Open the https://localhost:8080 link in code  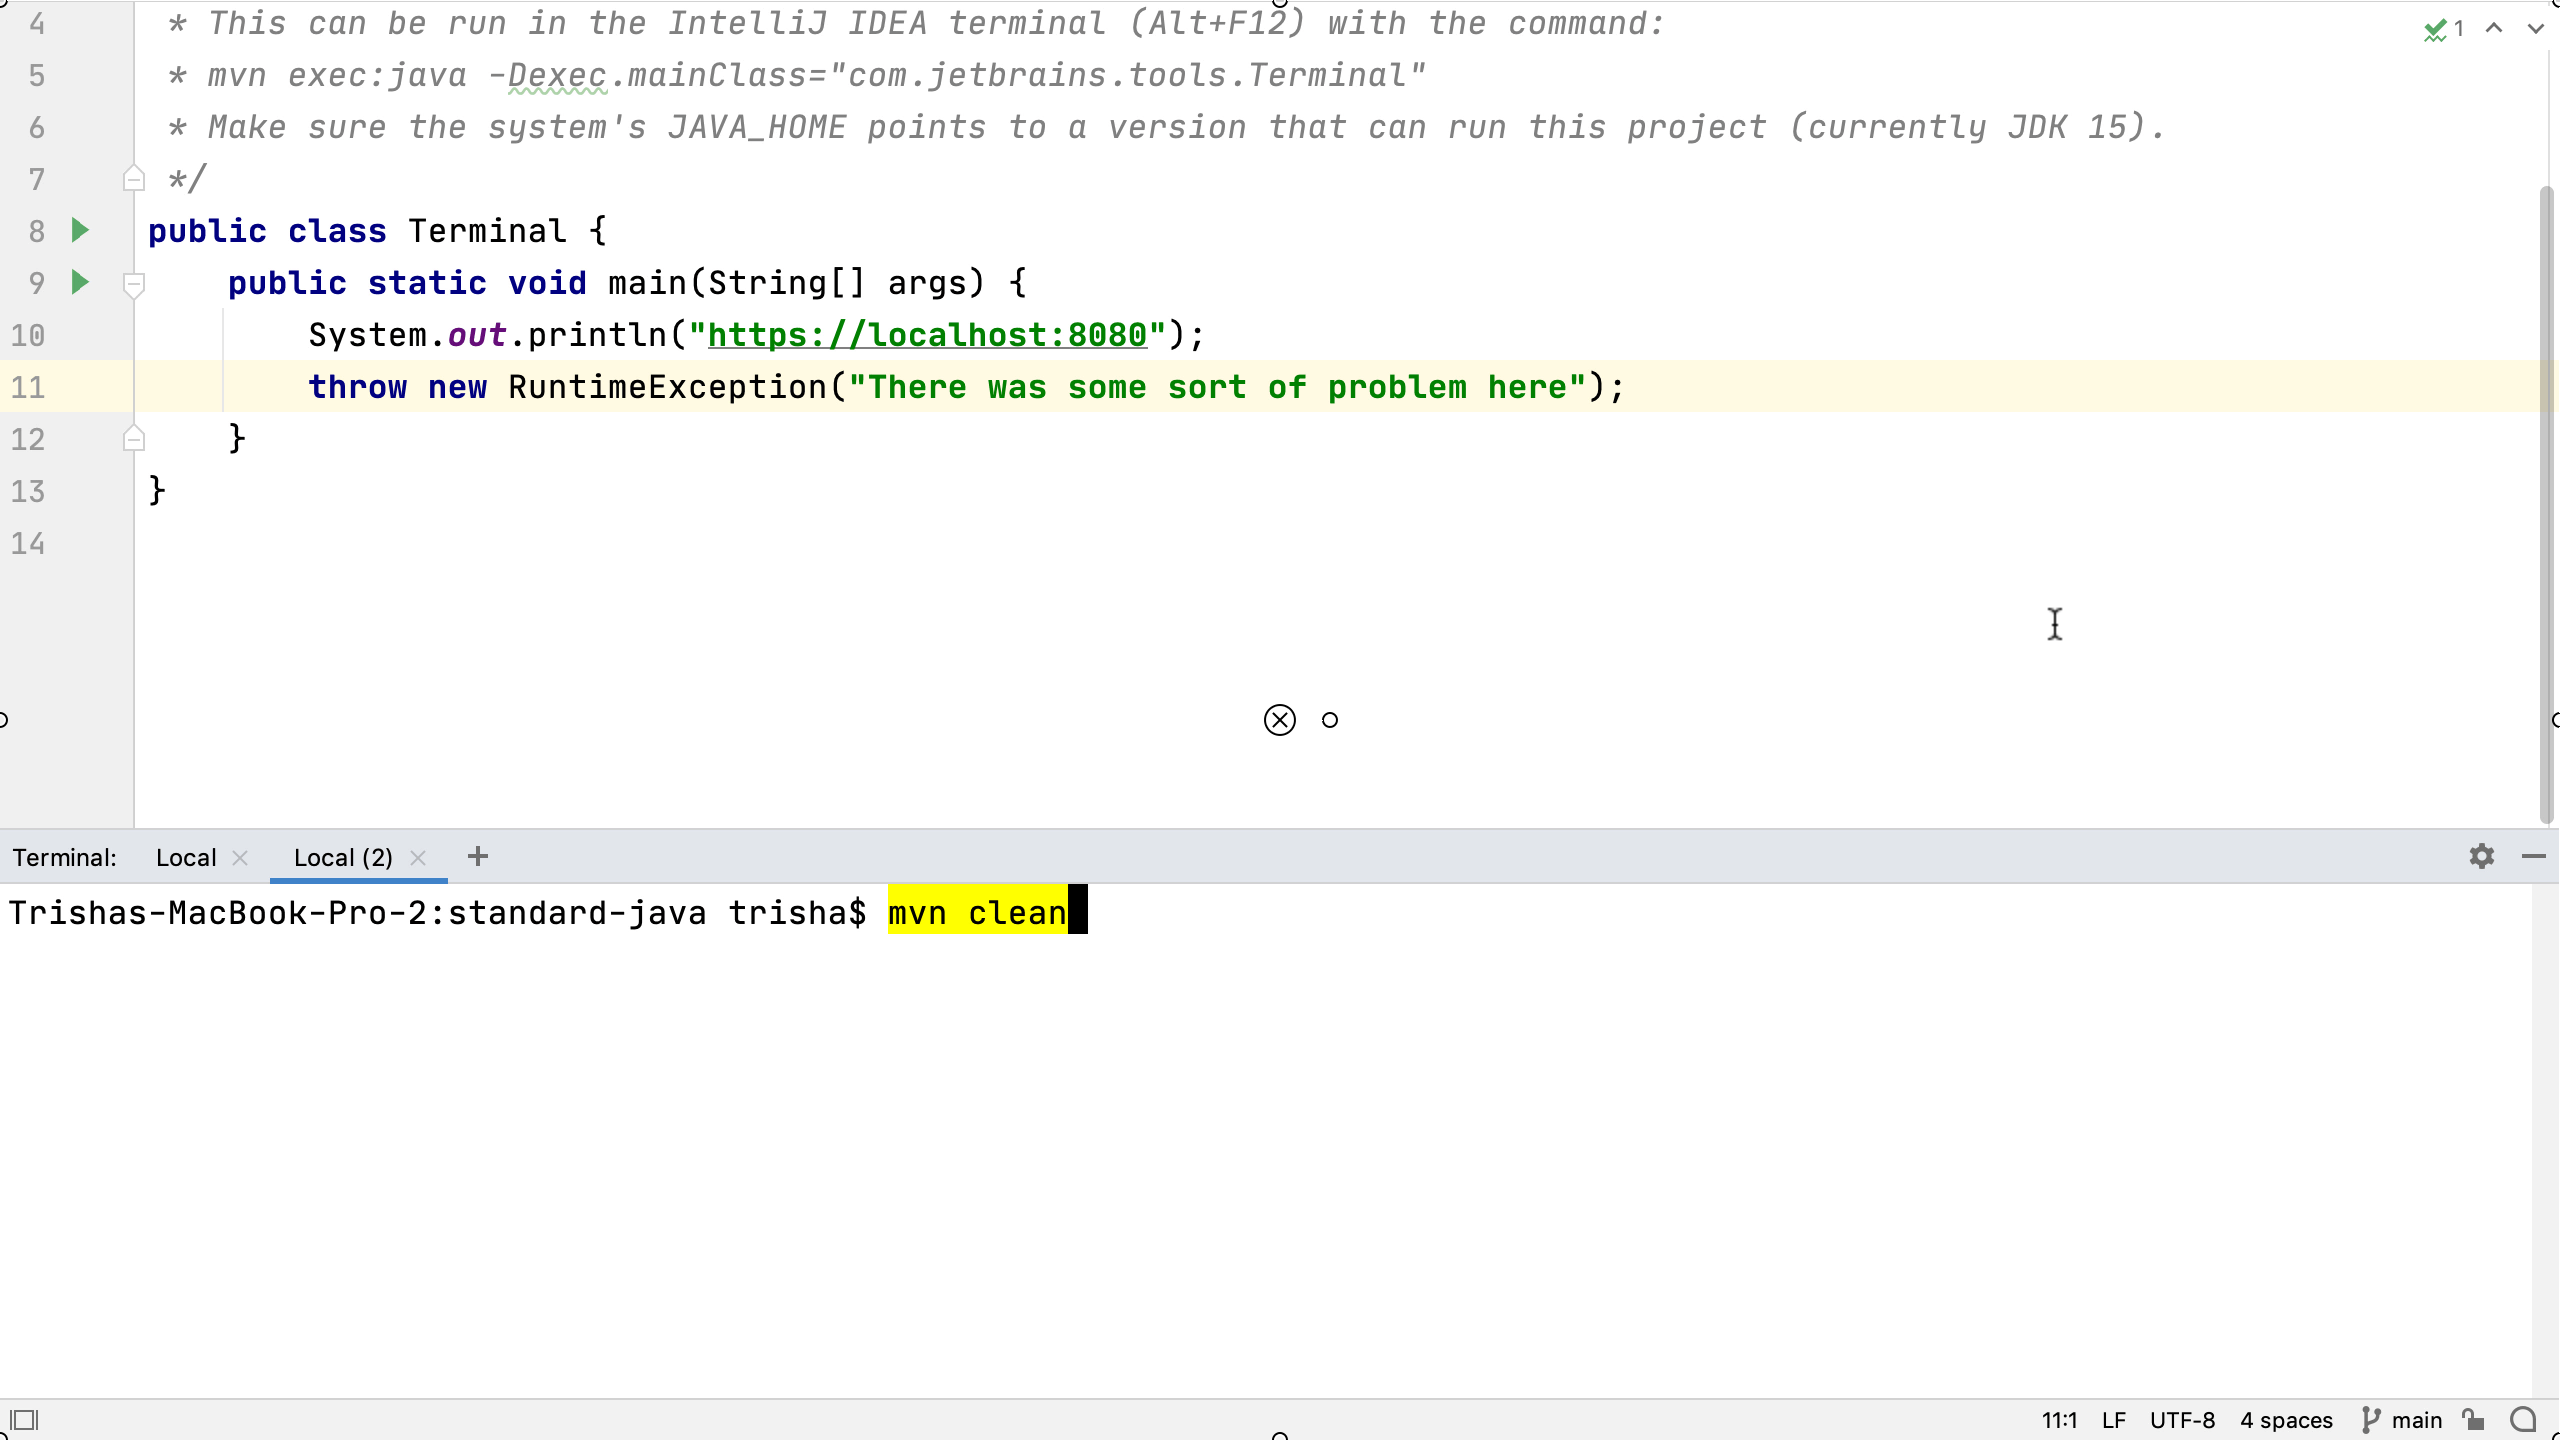pos(926,335)
